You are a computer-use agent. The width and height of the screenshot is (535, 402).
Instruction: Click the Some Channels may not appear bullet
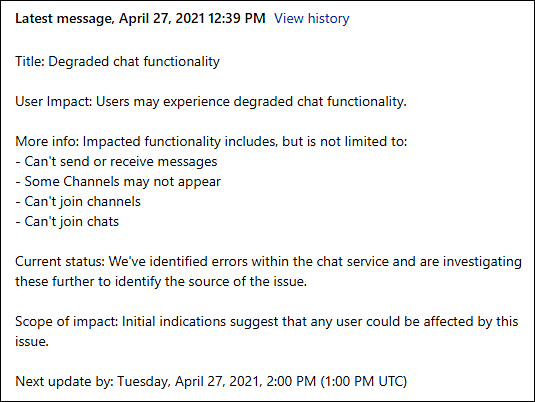[x=118, y=182]
